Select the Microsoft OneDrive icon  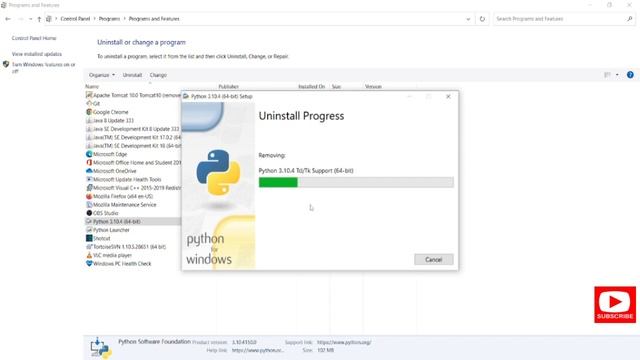[x=89, y=171]
